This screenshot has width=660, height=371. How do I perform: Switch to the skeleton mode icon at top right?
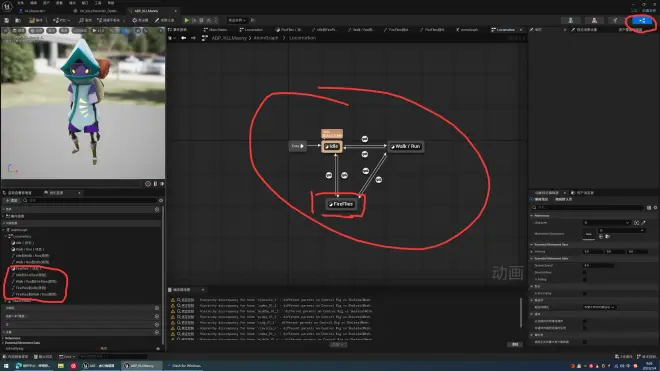[571, 21]
